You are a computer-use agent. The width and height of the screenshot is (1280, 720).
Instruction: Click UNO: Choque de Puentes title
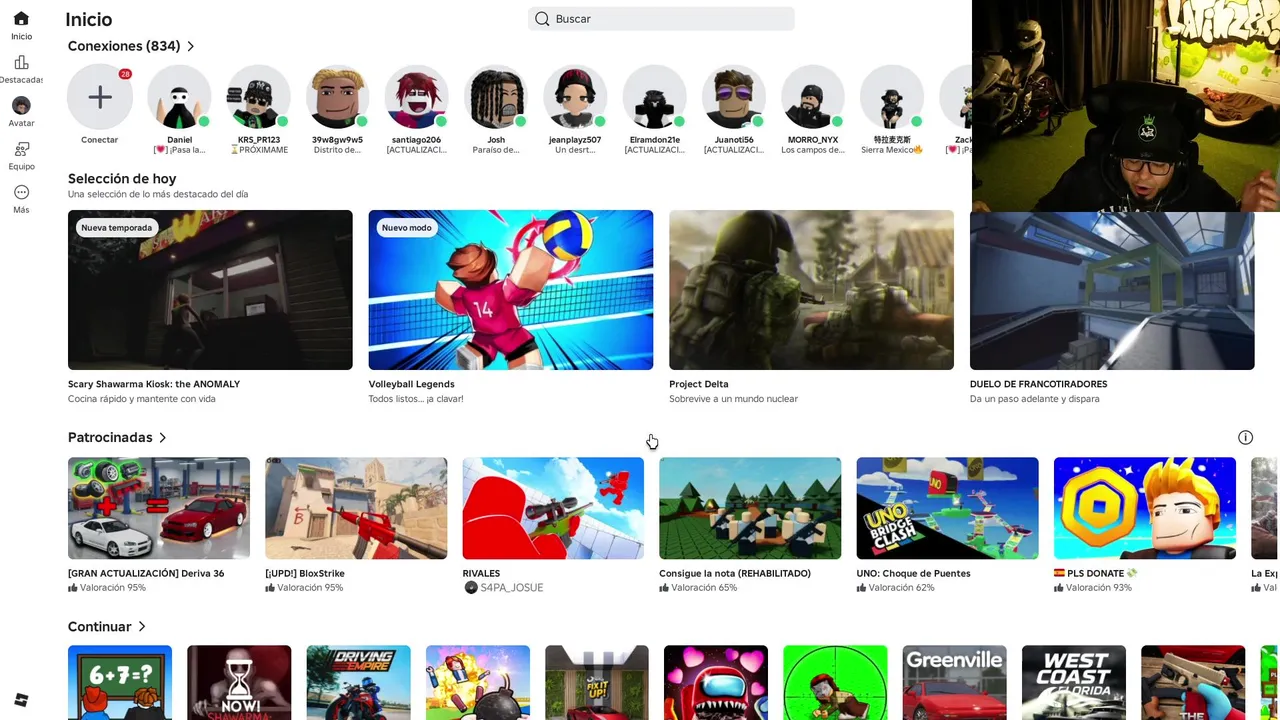pos(913,574)
